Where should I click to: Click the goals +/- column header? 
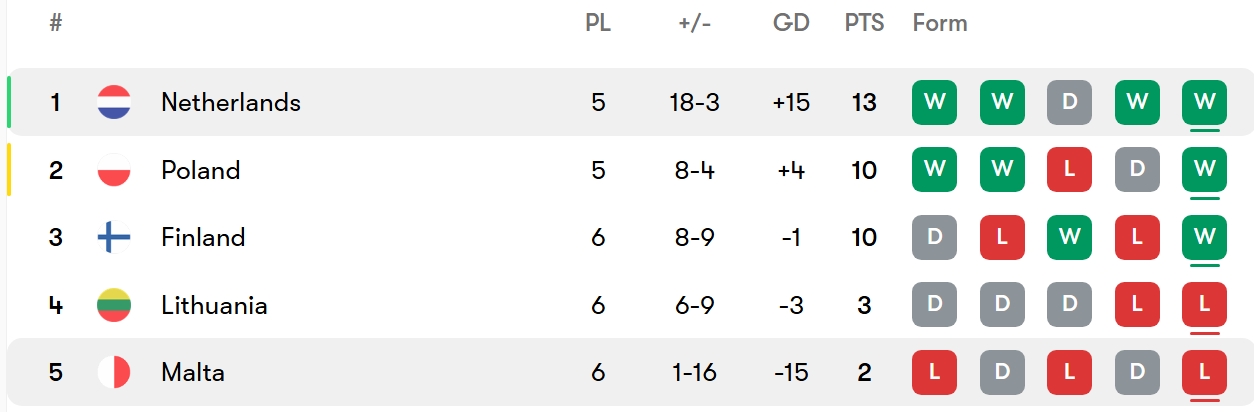click(694, 23)
